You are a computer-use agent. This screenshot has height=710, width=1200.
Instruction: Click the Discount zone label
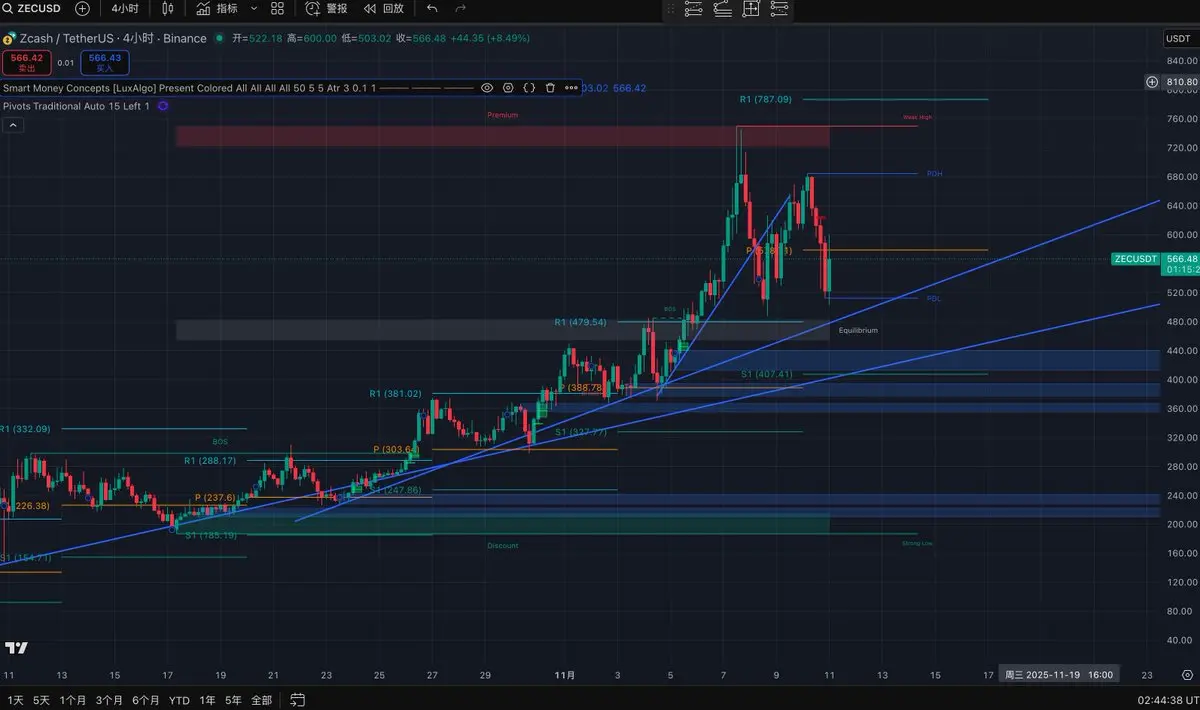coord(503,546)
